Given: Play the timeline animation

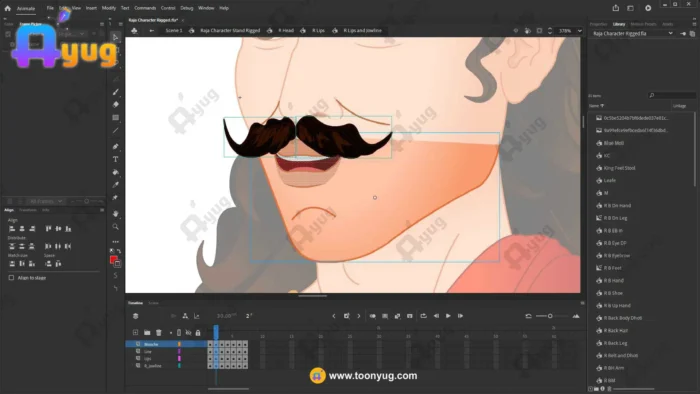Looking at the screenshot, I should pos(448,316).
